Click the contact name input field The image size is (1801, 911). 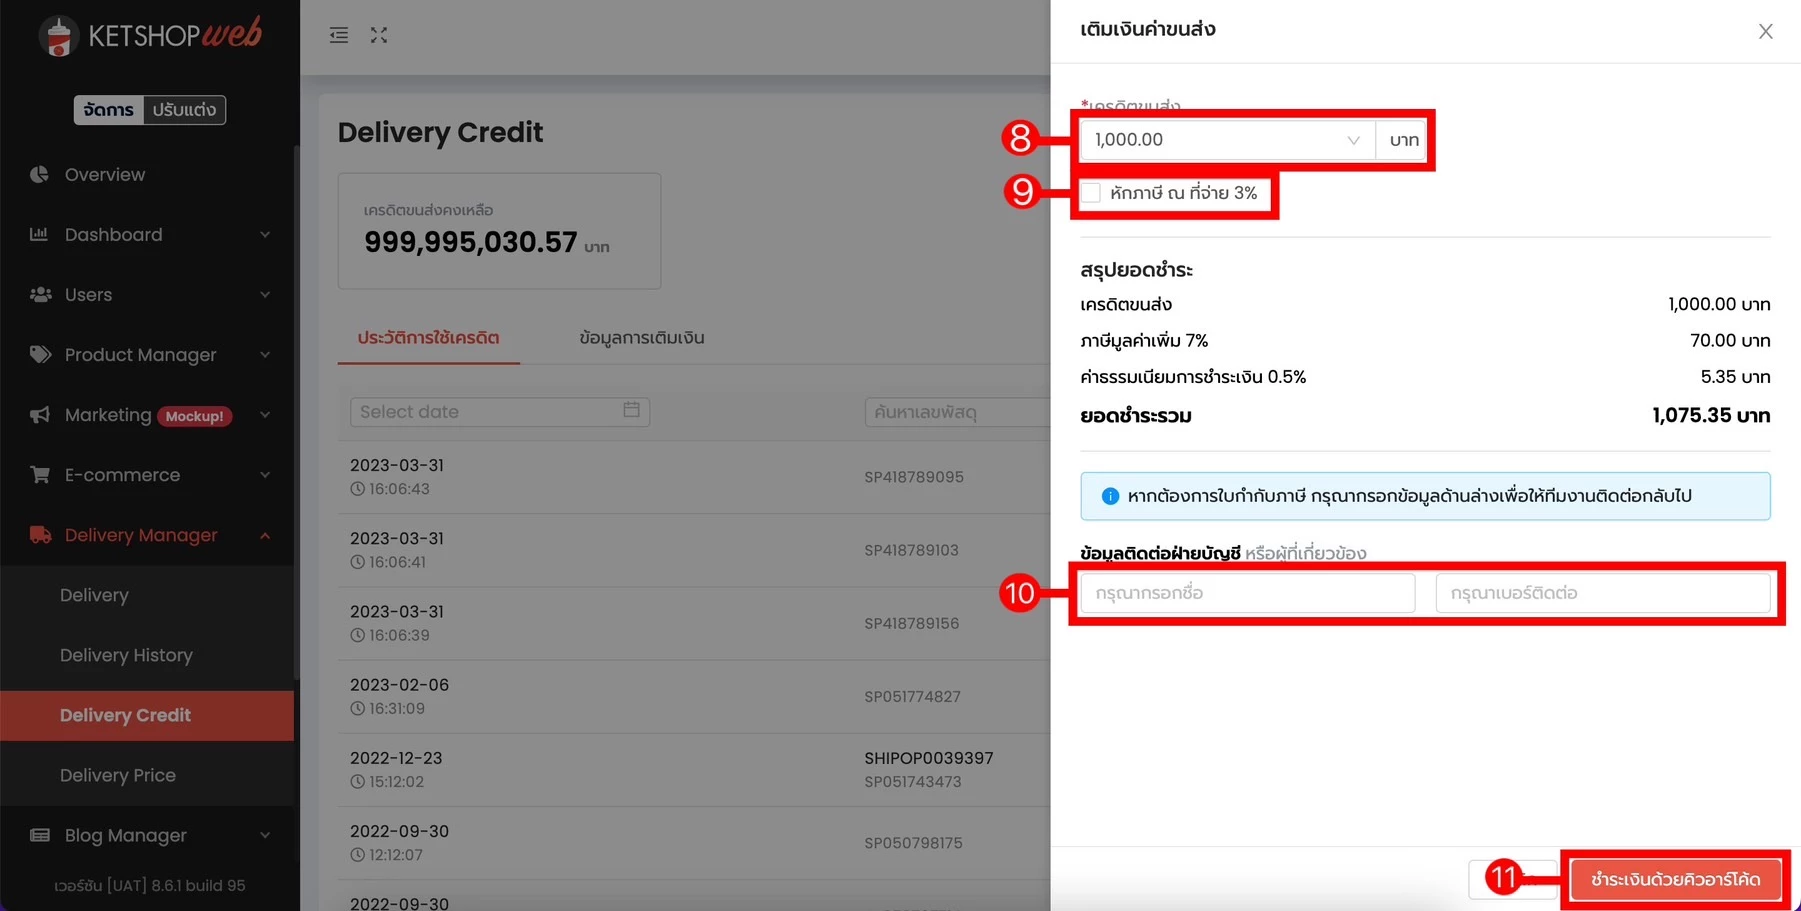1247,593
